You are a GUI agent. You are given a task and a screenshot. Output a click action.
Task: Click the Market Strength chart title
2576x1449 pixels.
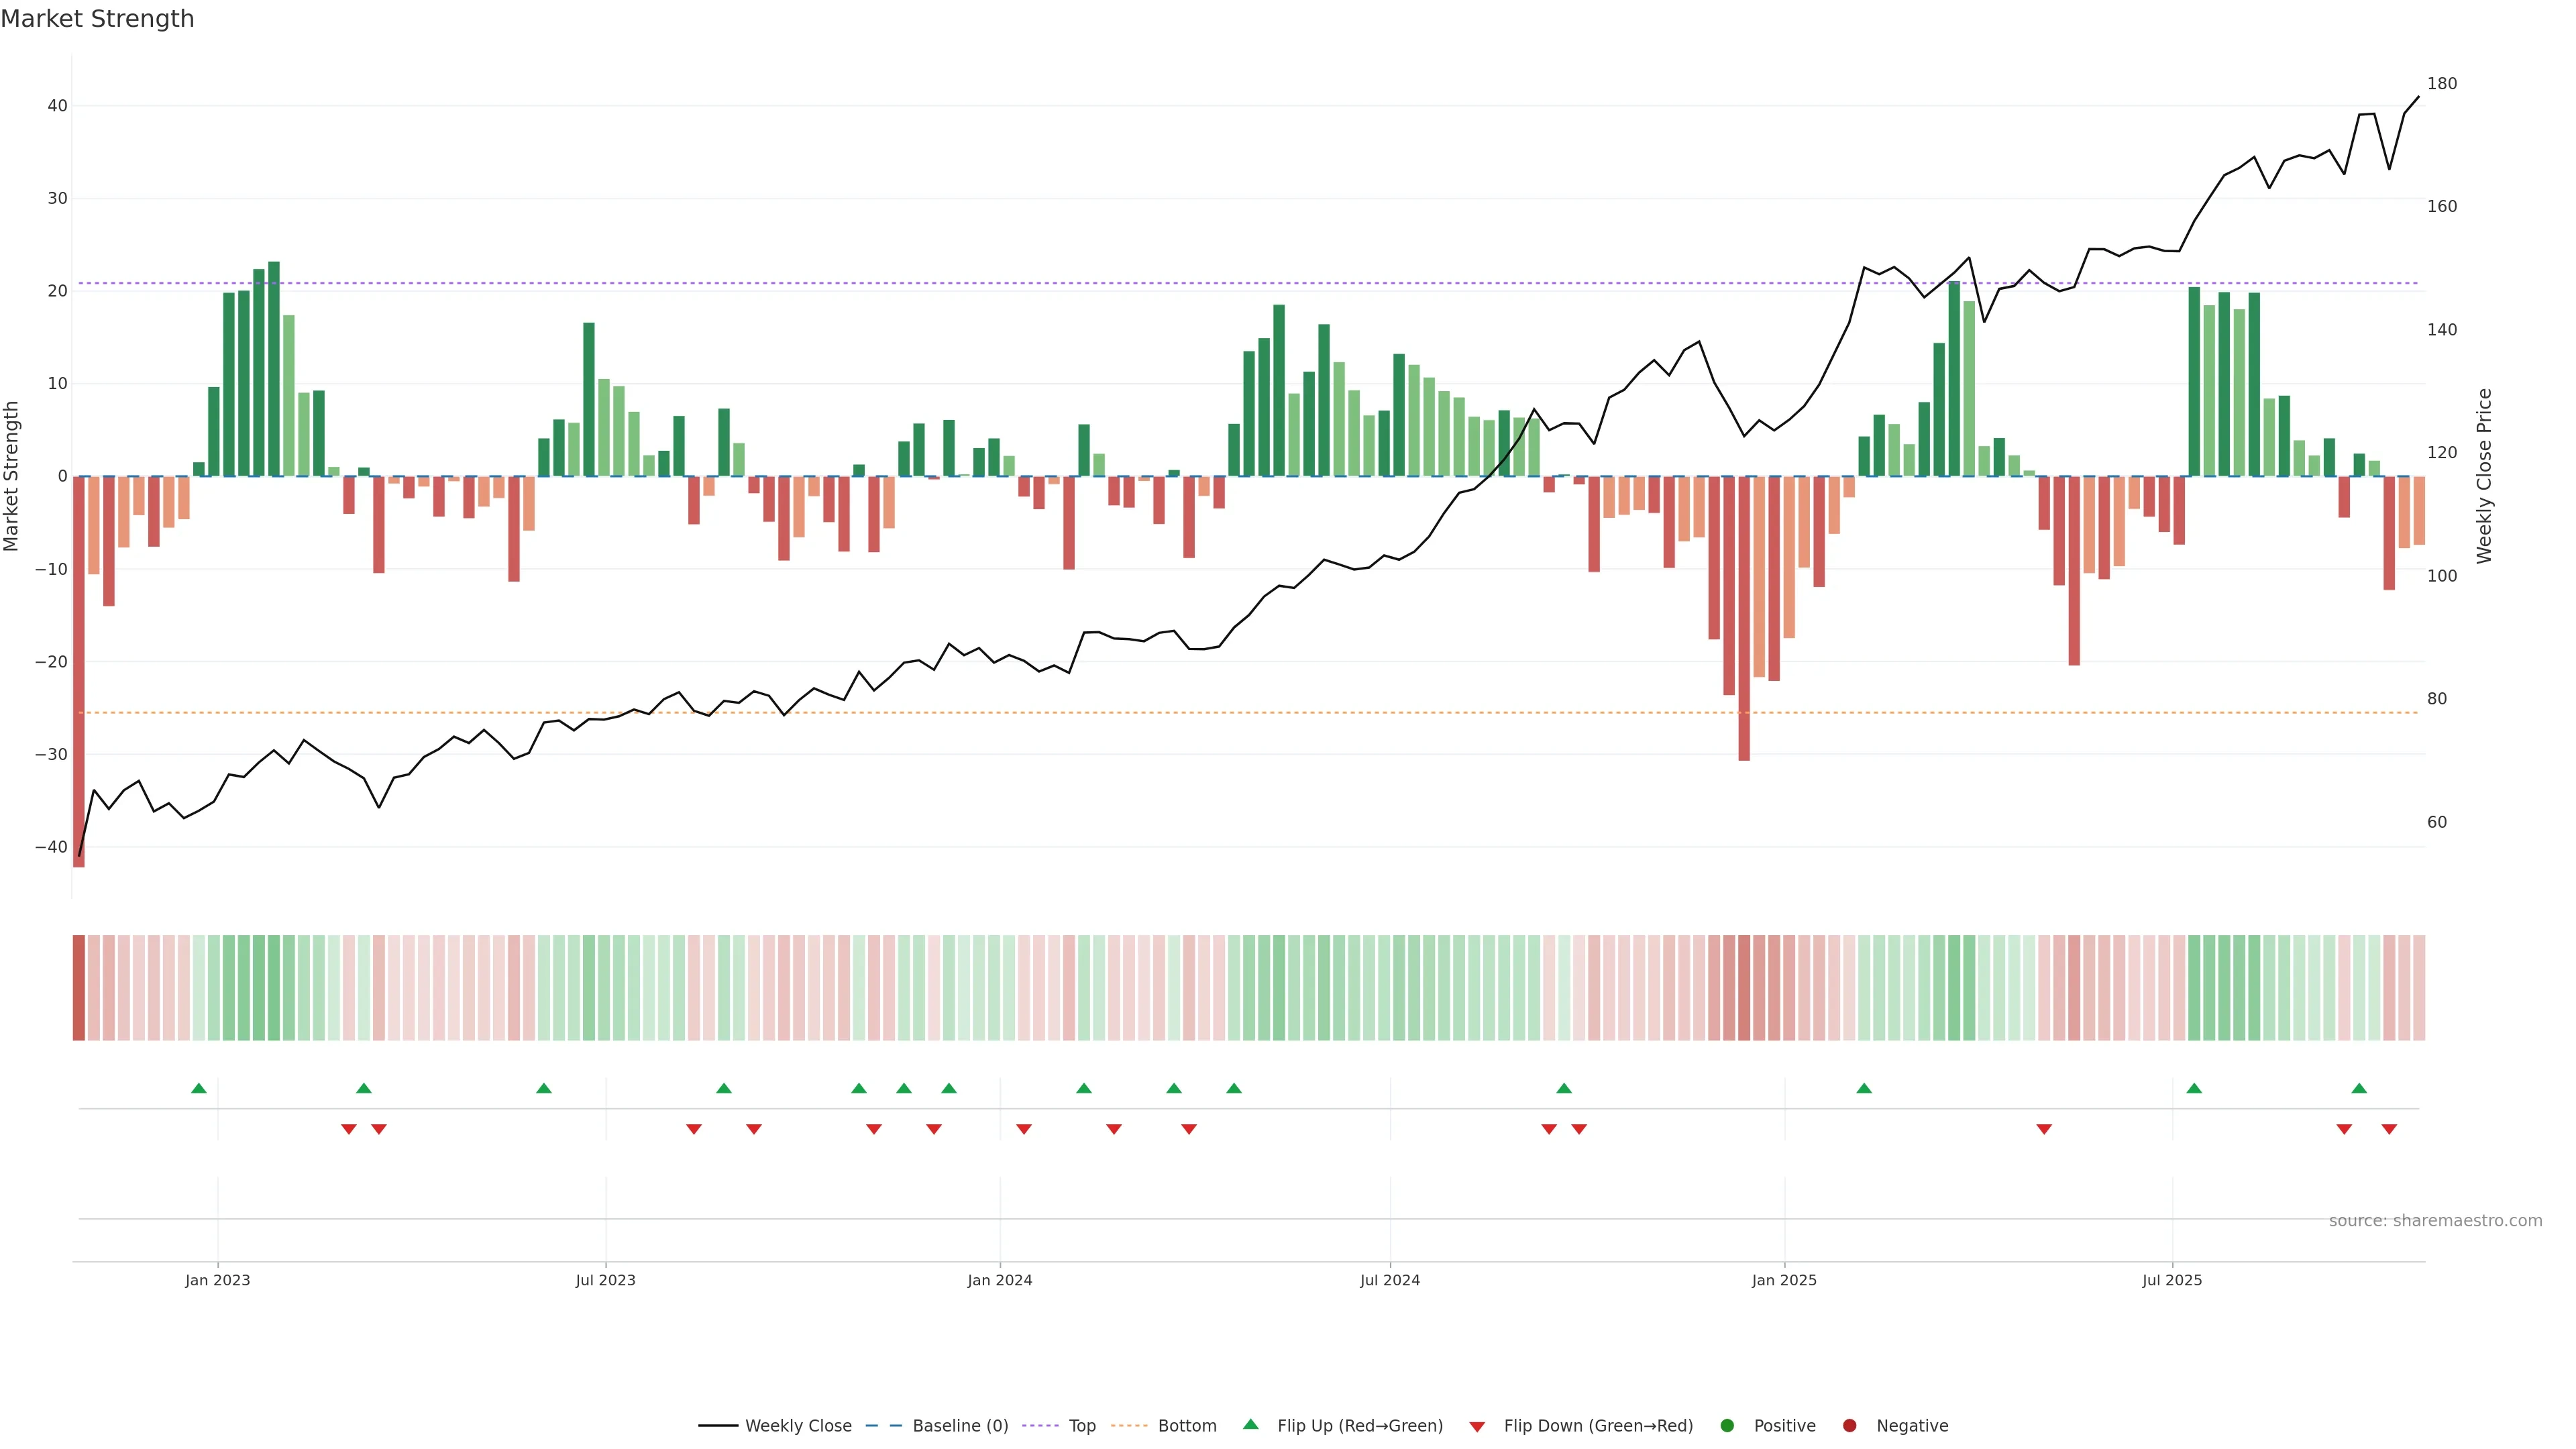[x=97, y=19]
